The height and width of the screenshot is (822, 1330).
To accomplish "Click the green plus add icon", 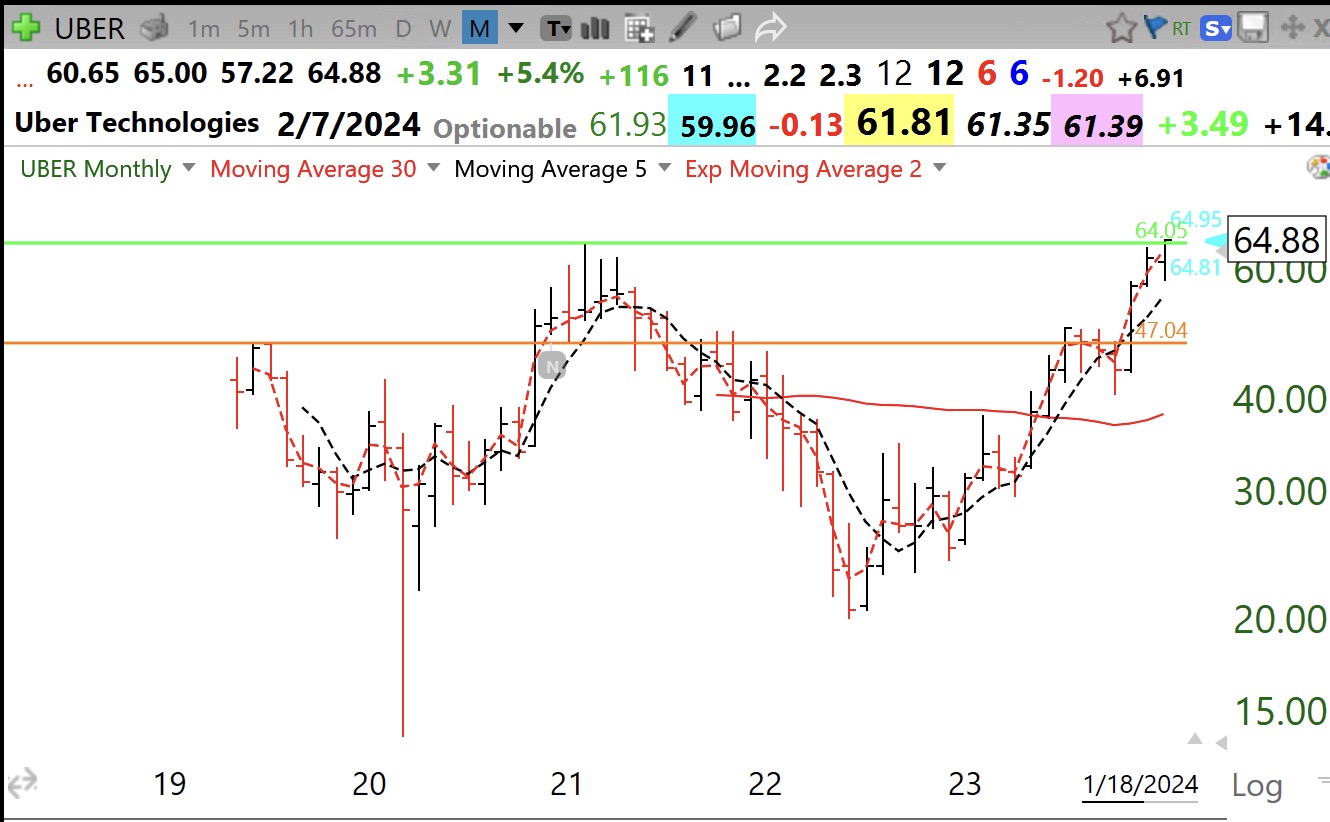I will [x=25, y=27].
